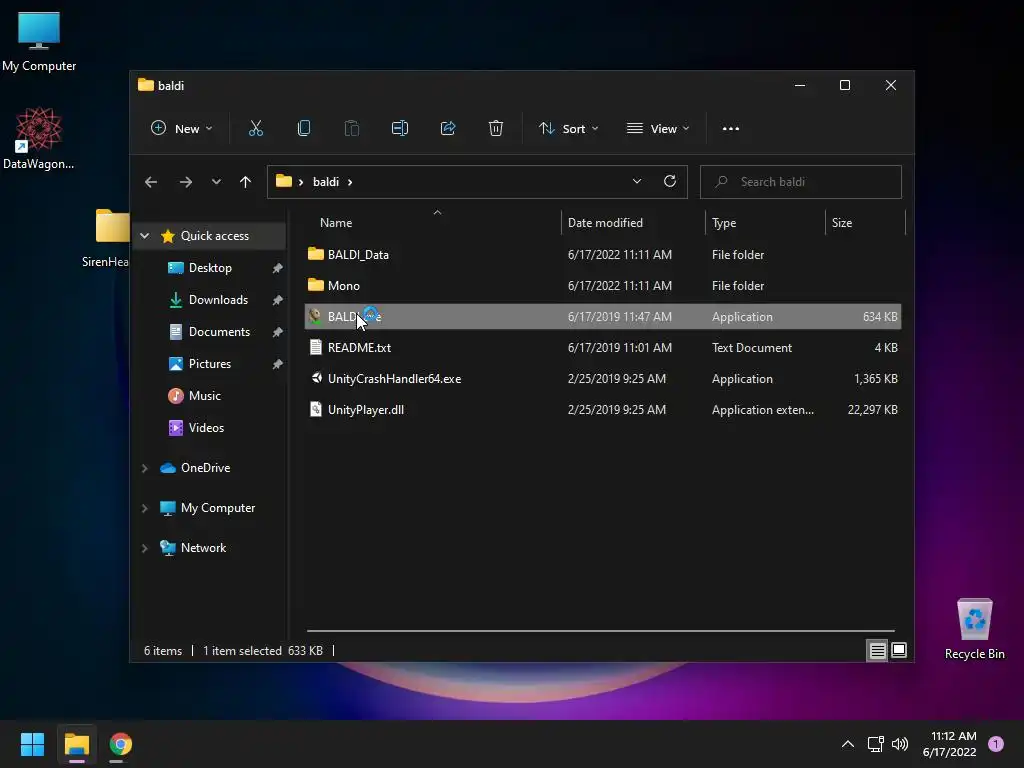This screenshot has height=768, width=1024.
Task: Open the See more three-dots menu
Action: (x=731, y=129)
